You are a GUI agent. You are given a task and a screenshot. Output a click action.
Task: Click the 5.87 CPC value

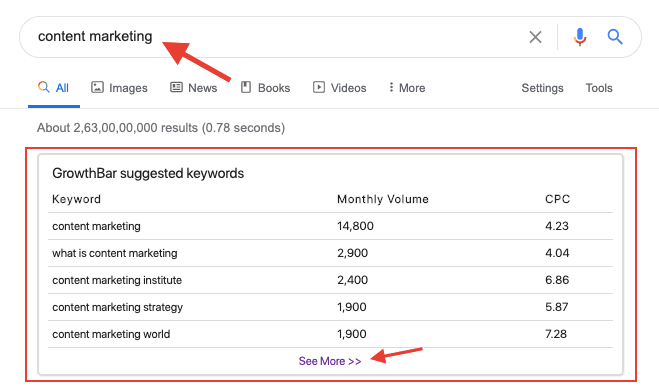coord(556,307)
